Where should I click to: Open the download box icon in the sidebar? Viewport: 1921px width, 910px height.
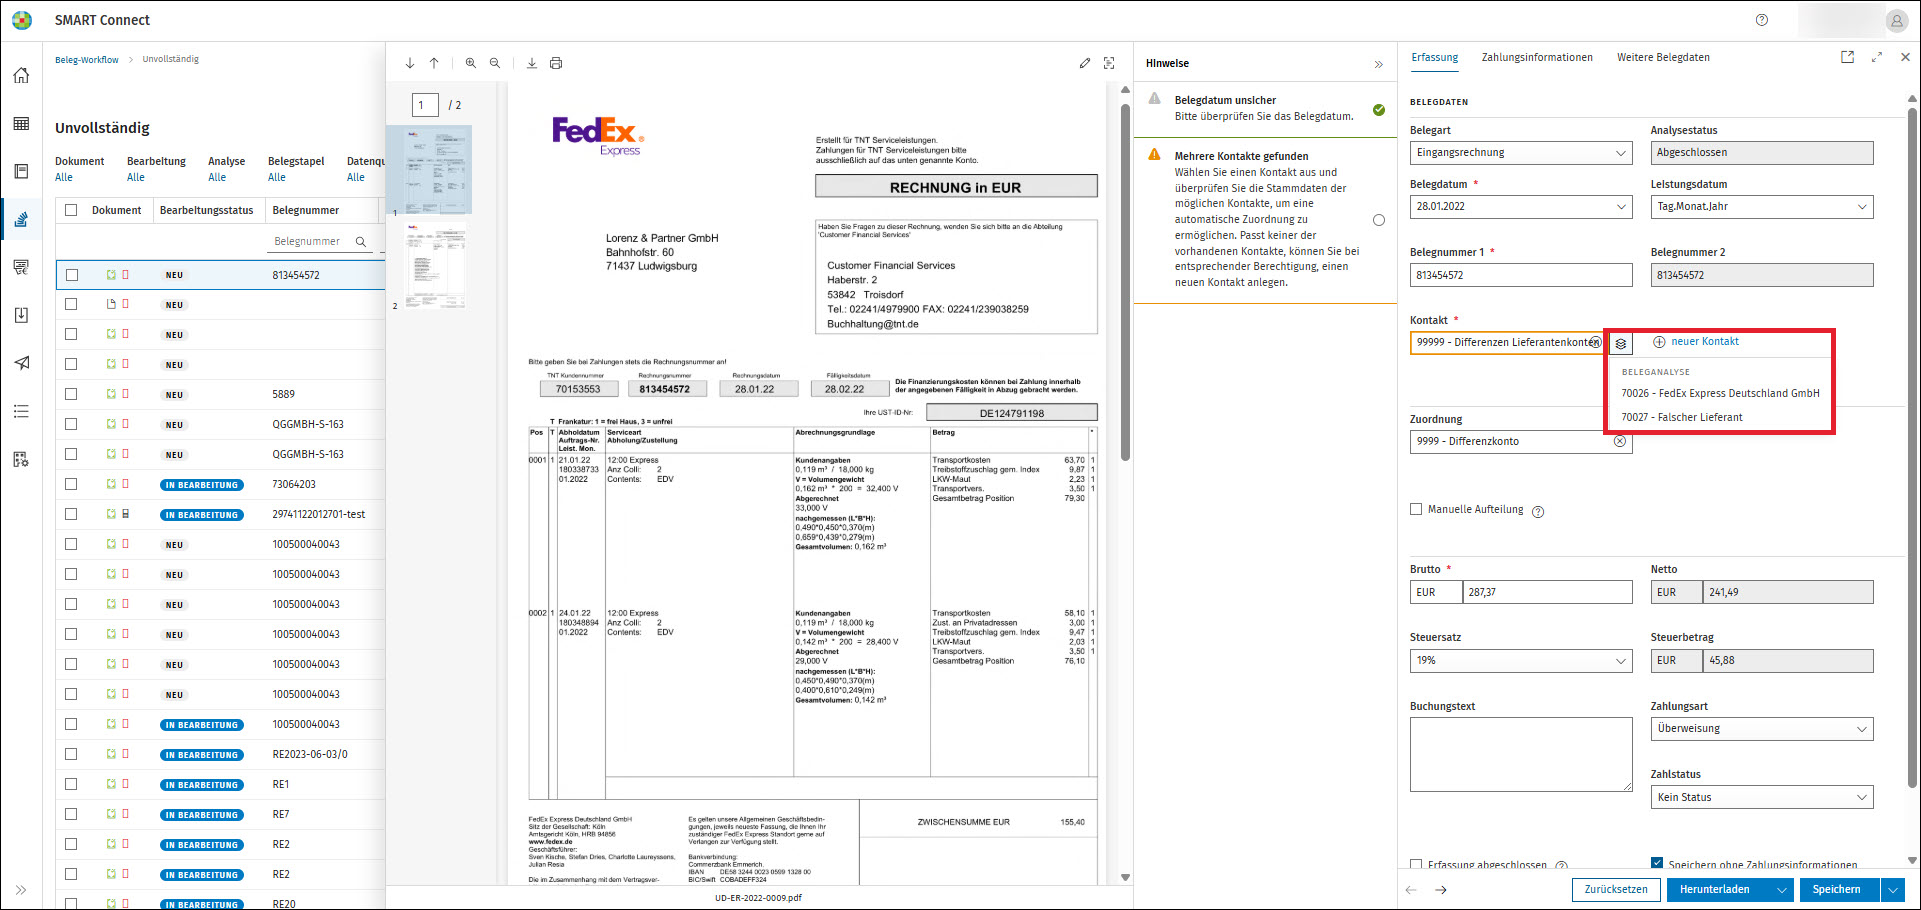click(21, 315)
